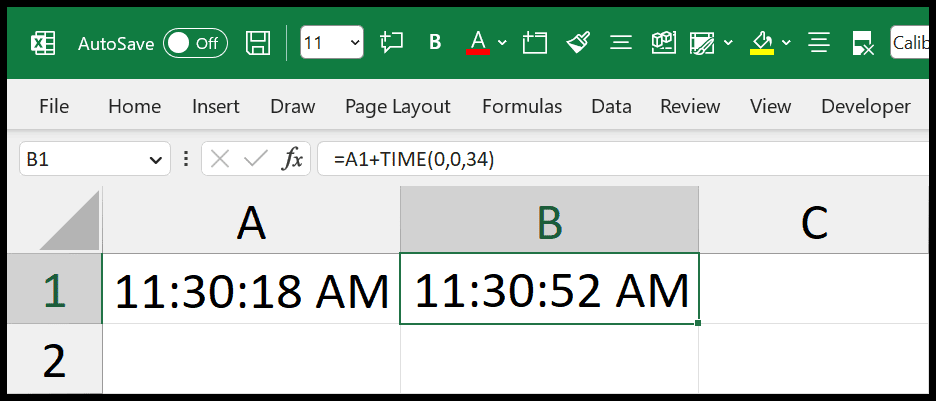The width and height of the screenshot is (936, 401).
Task: Open the fill color dropdown arrow
Action: 786,43
